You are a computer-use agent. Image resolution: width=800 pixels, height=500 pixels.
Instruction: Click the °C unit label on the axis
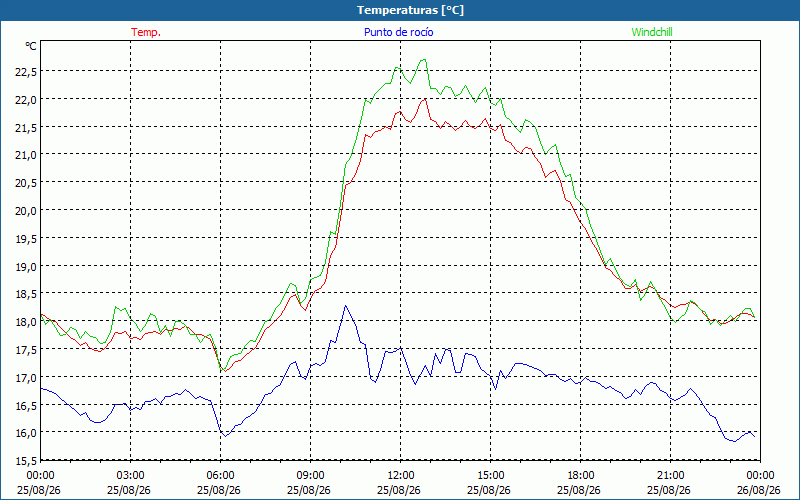[x=31, y=46]
